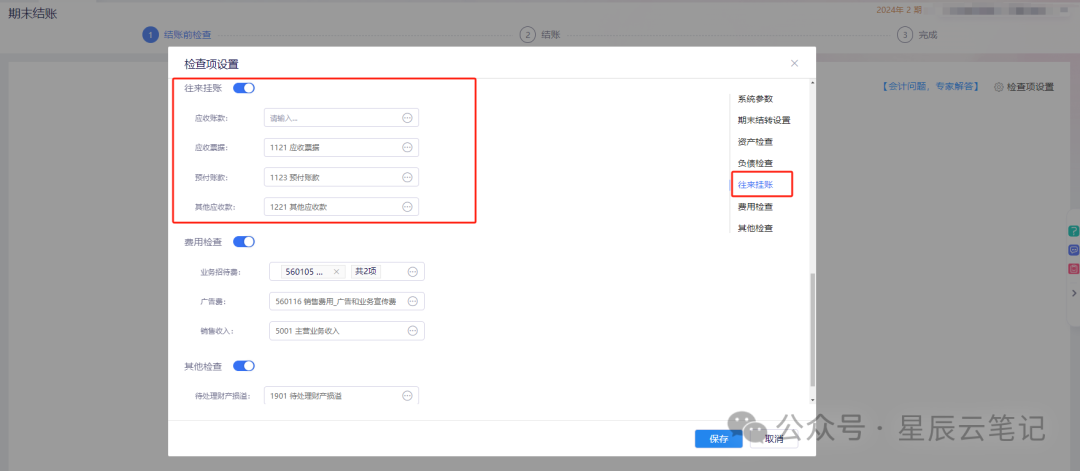Open account picker for 预付账款 field

point(407,177)
